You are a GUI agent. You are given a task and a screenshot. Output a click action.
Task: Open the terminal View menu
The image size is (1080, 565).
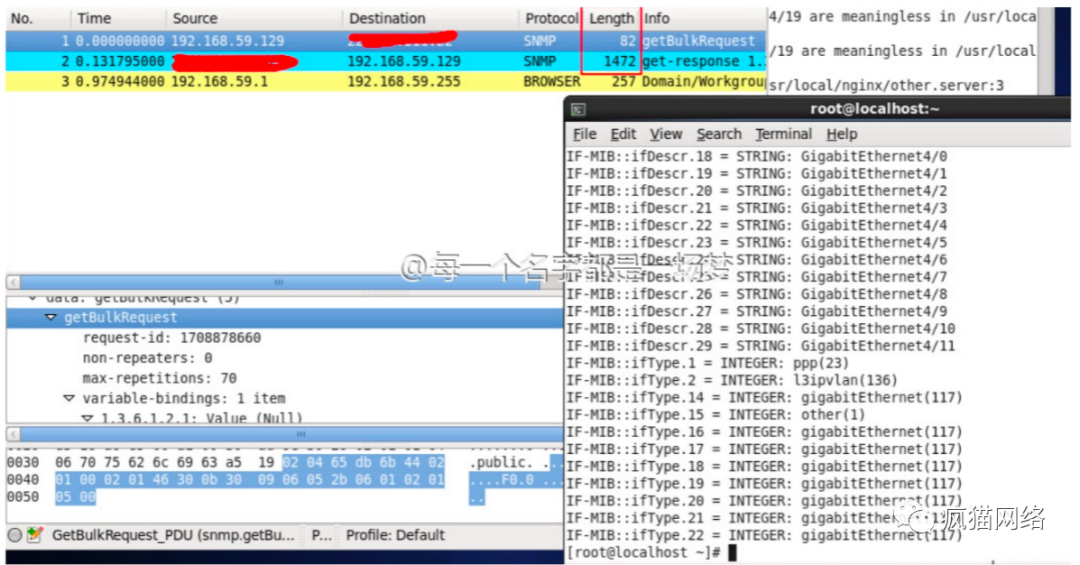click(665, 134)
